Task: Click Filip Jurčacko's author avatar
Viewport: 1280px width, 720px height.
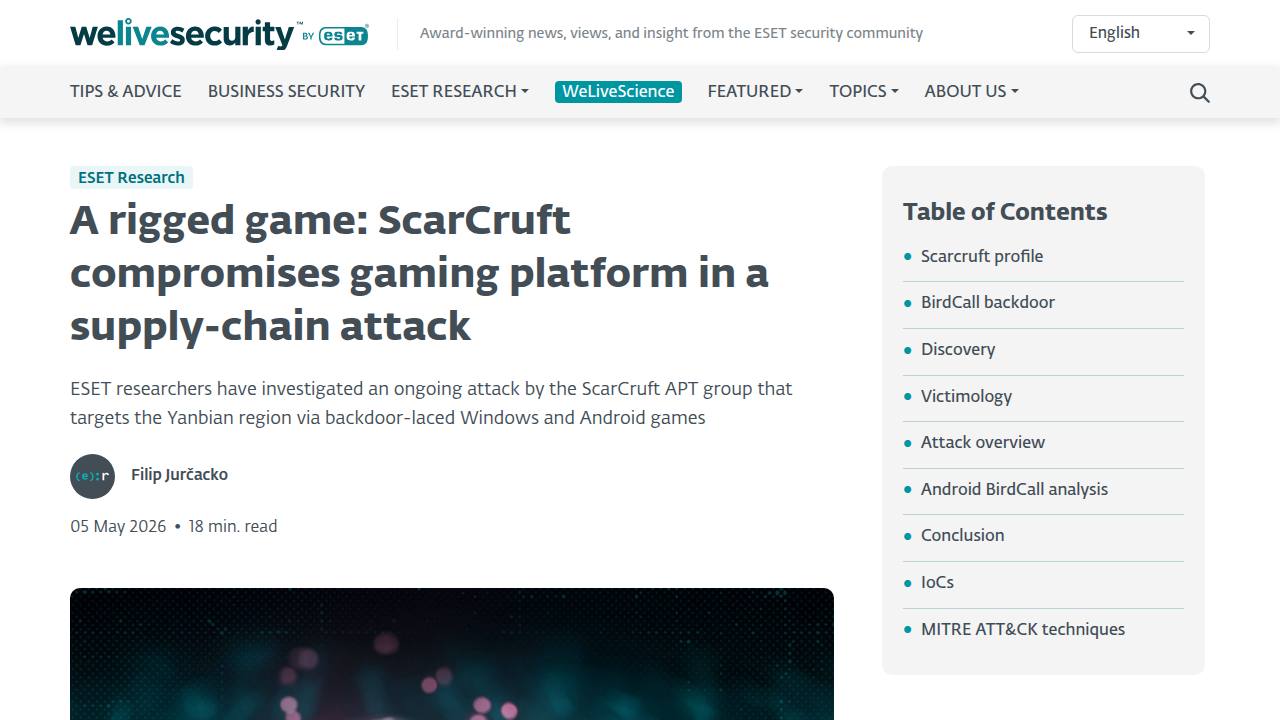Action: 92,476
